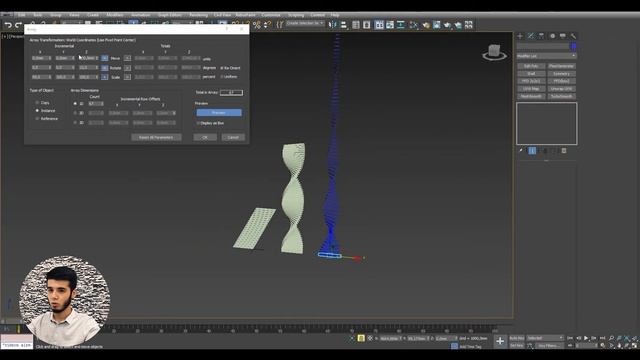640x360 pixels.
Task: Open the Material Editor icon
Action: tap(414, 25)
